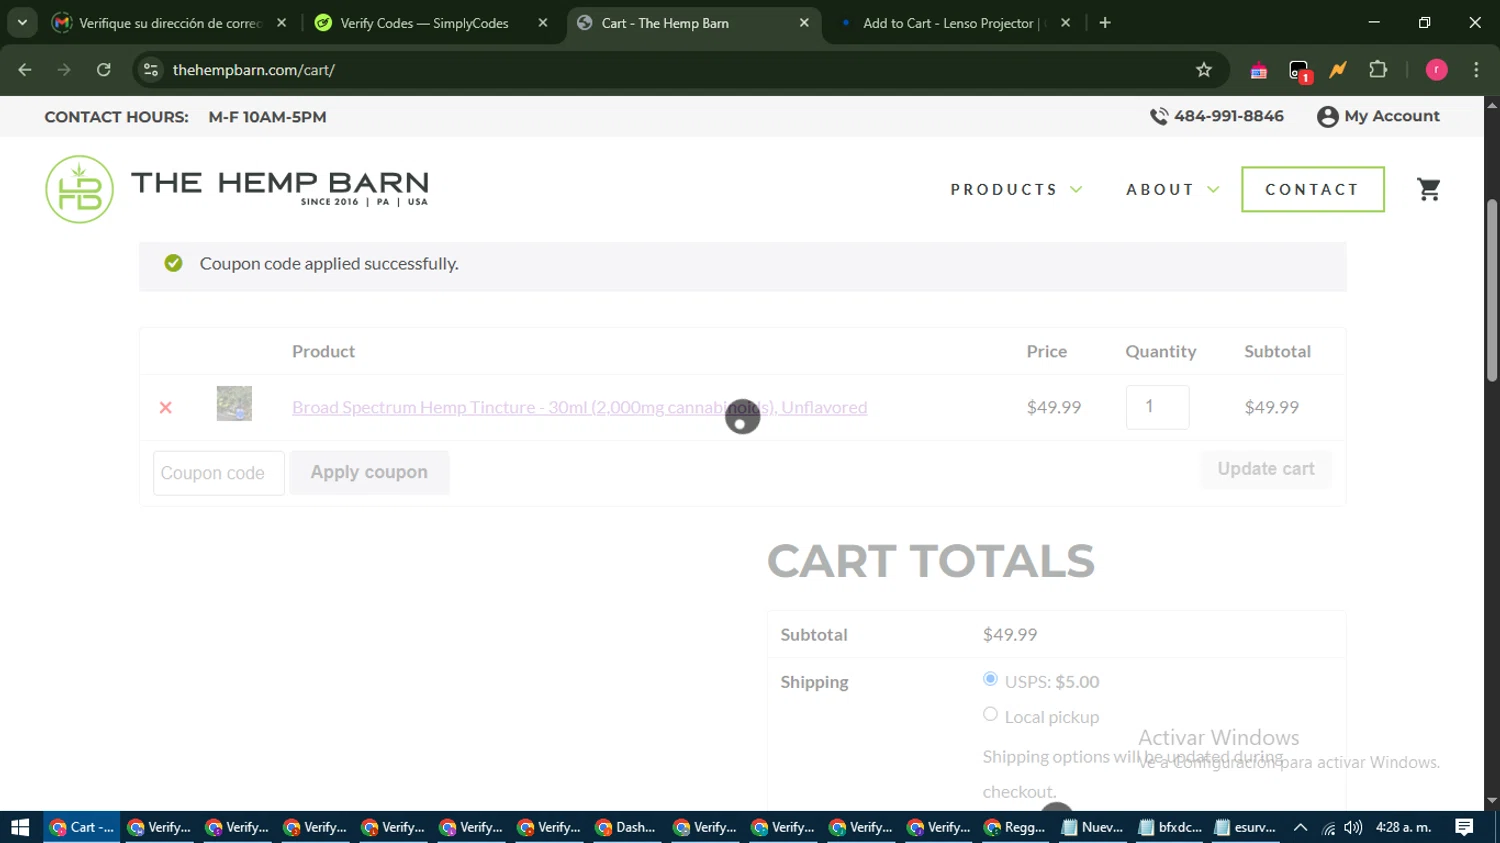Click the 'Coupon code applied successfully.' message
This screenshot has width=1500, height=843.
[329, 264]
